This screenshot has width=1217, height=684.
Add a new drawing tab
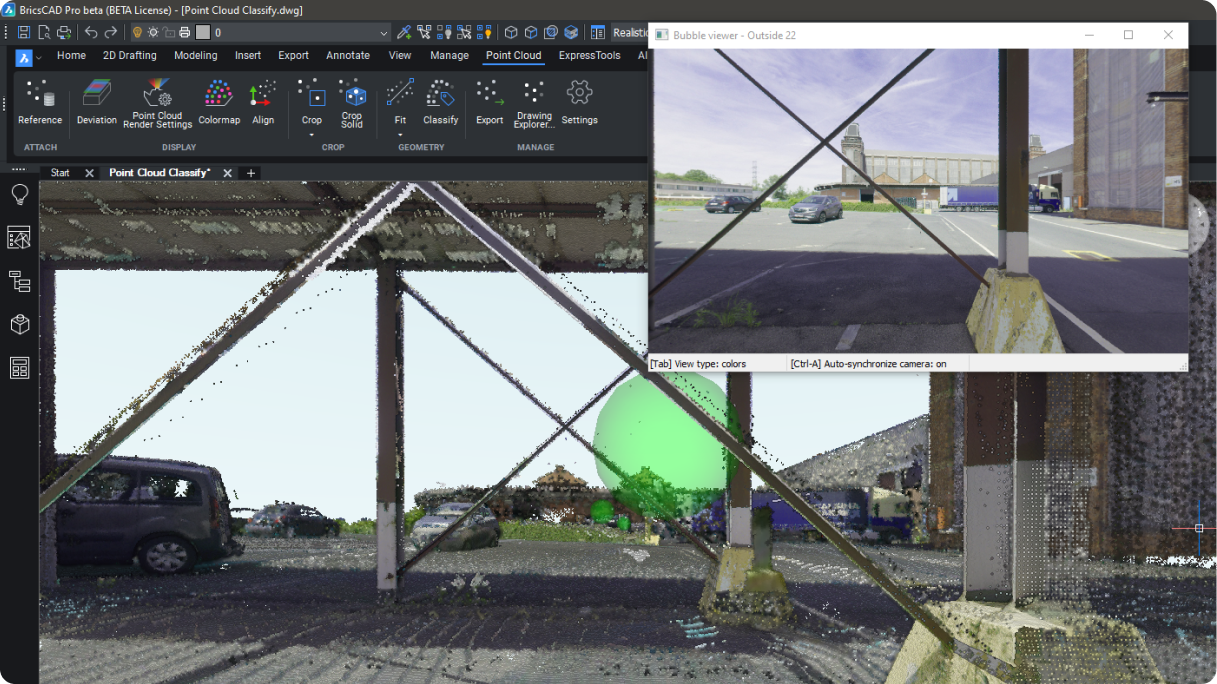tap(251, 173)
